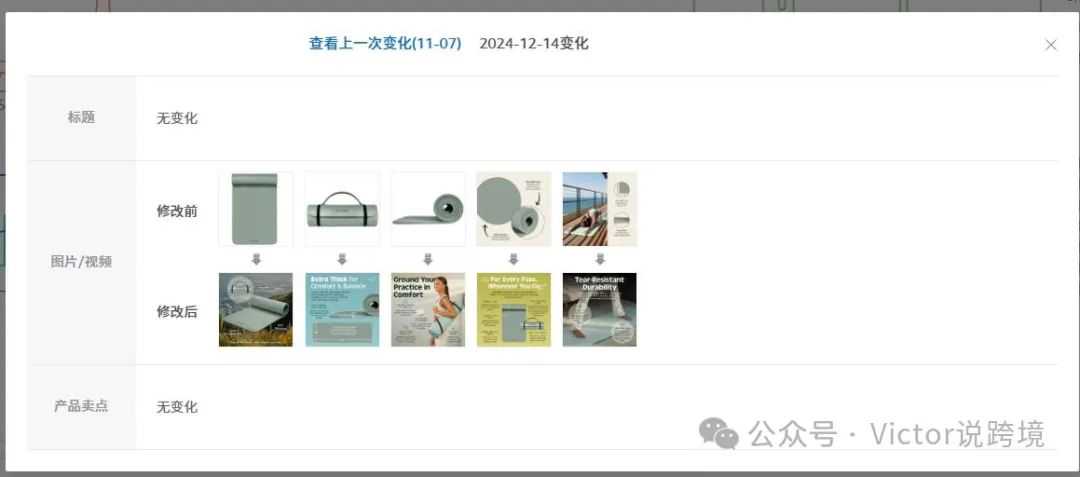Select the 产品卖点 row label

click(81, 406)
